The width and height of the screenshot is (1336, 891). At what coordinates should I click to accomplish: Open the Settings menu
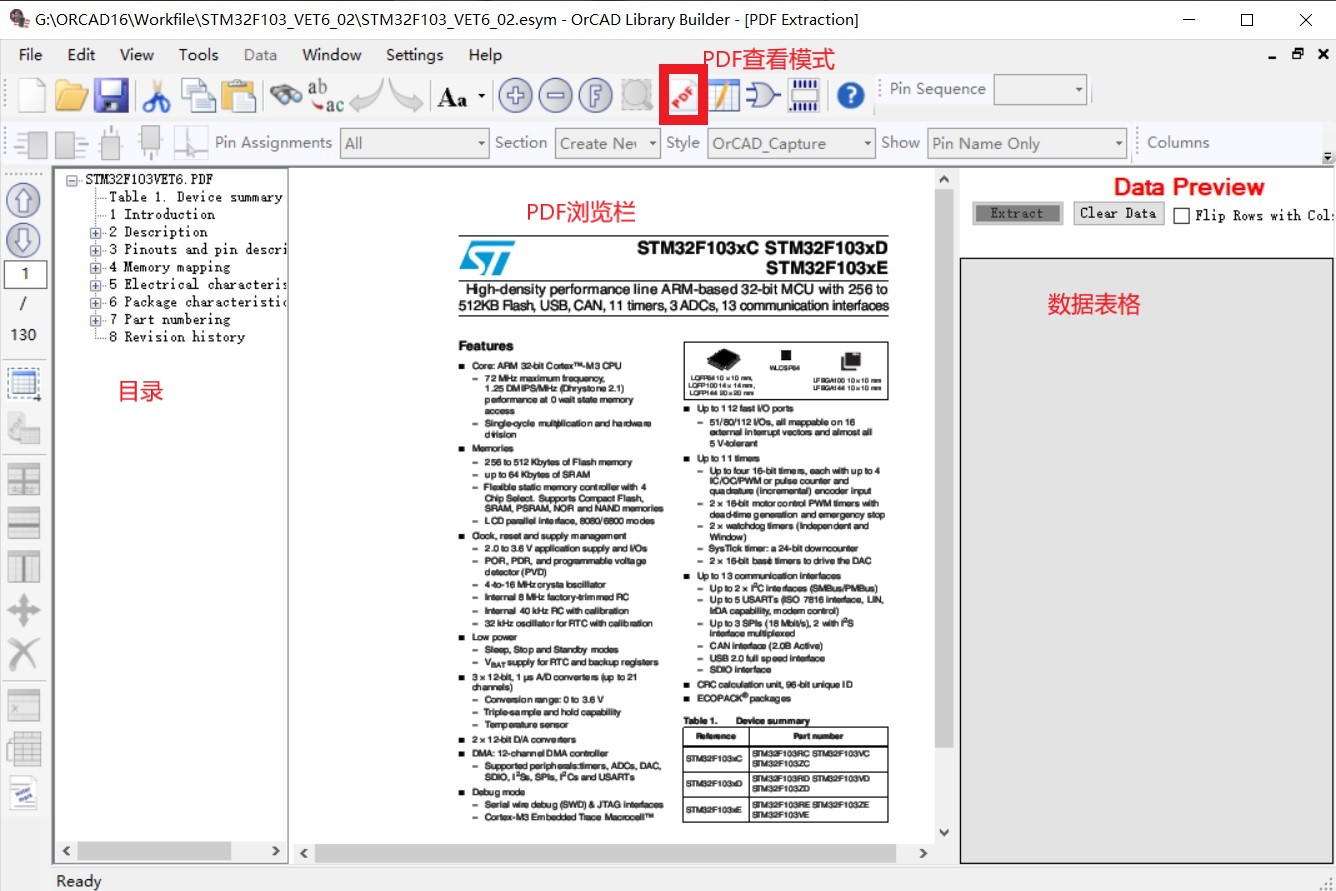414,55
